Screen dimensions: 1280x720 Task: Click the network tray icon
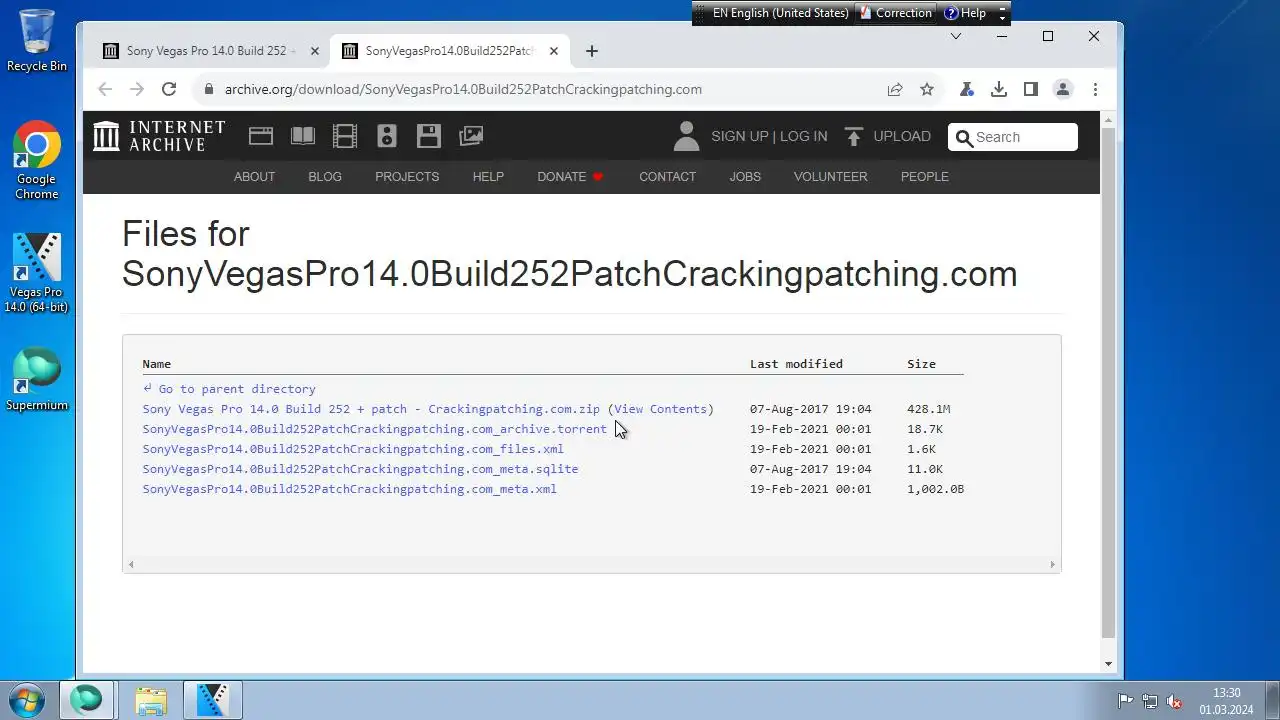click(1150, 701)
